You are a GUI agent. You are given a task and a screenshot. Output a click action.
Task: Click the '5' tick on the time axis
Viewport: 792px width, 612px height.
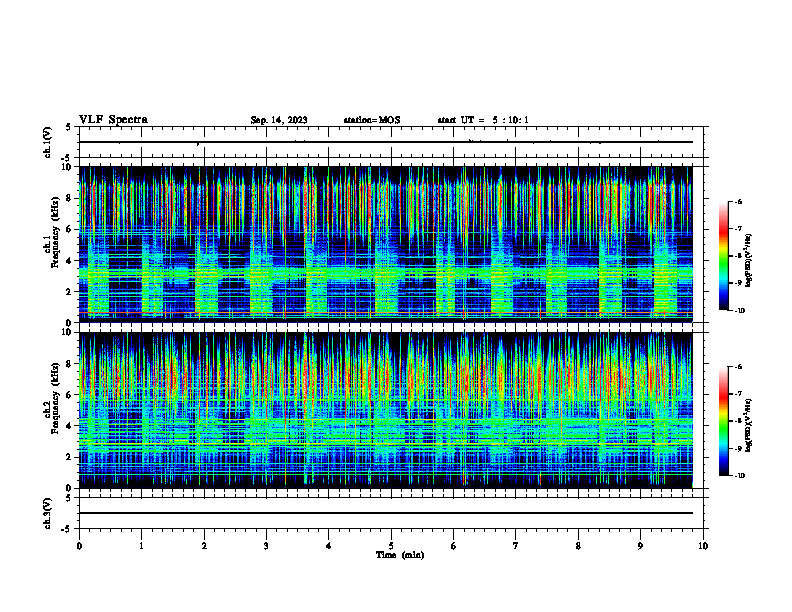(x=391, y=546)
